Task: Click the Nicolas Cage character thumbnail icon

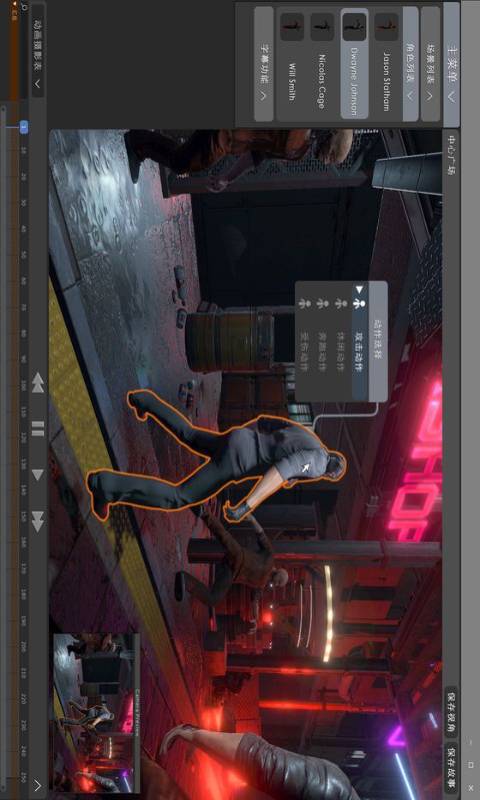Action: pos(322,27)
